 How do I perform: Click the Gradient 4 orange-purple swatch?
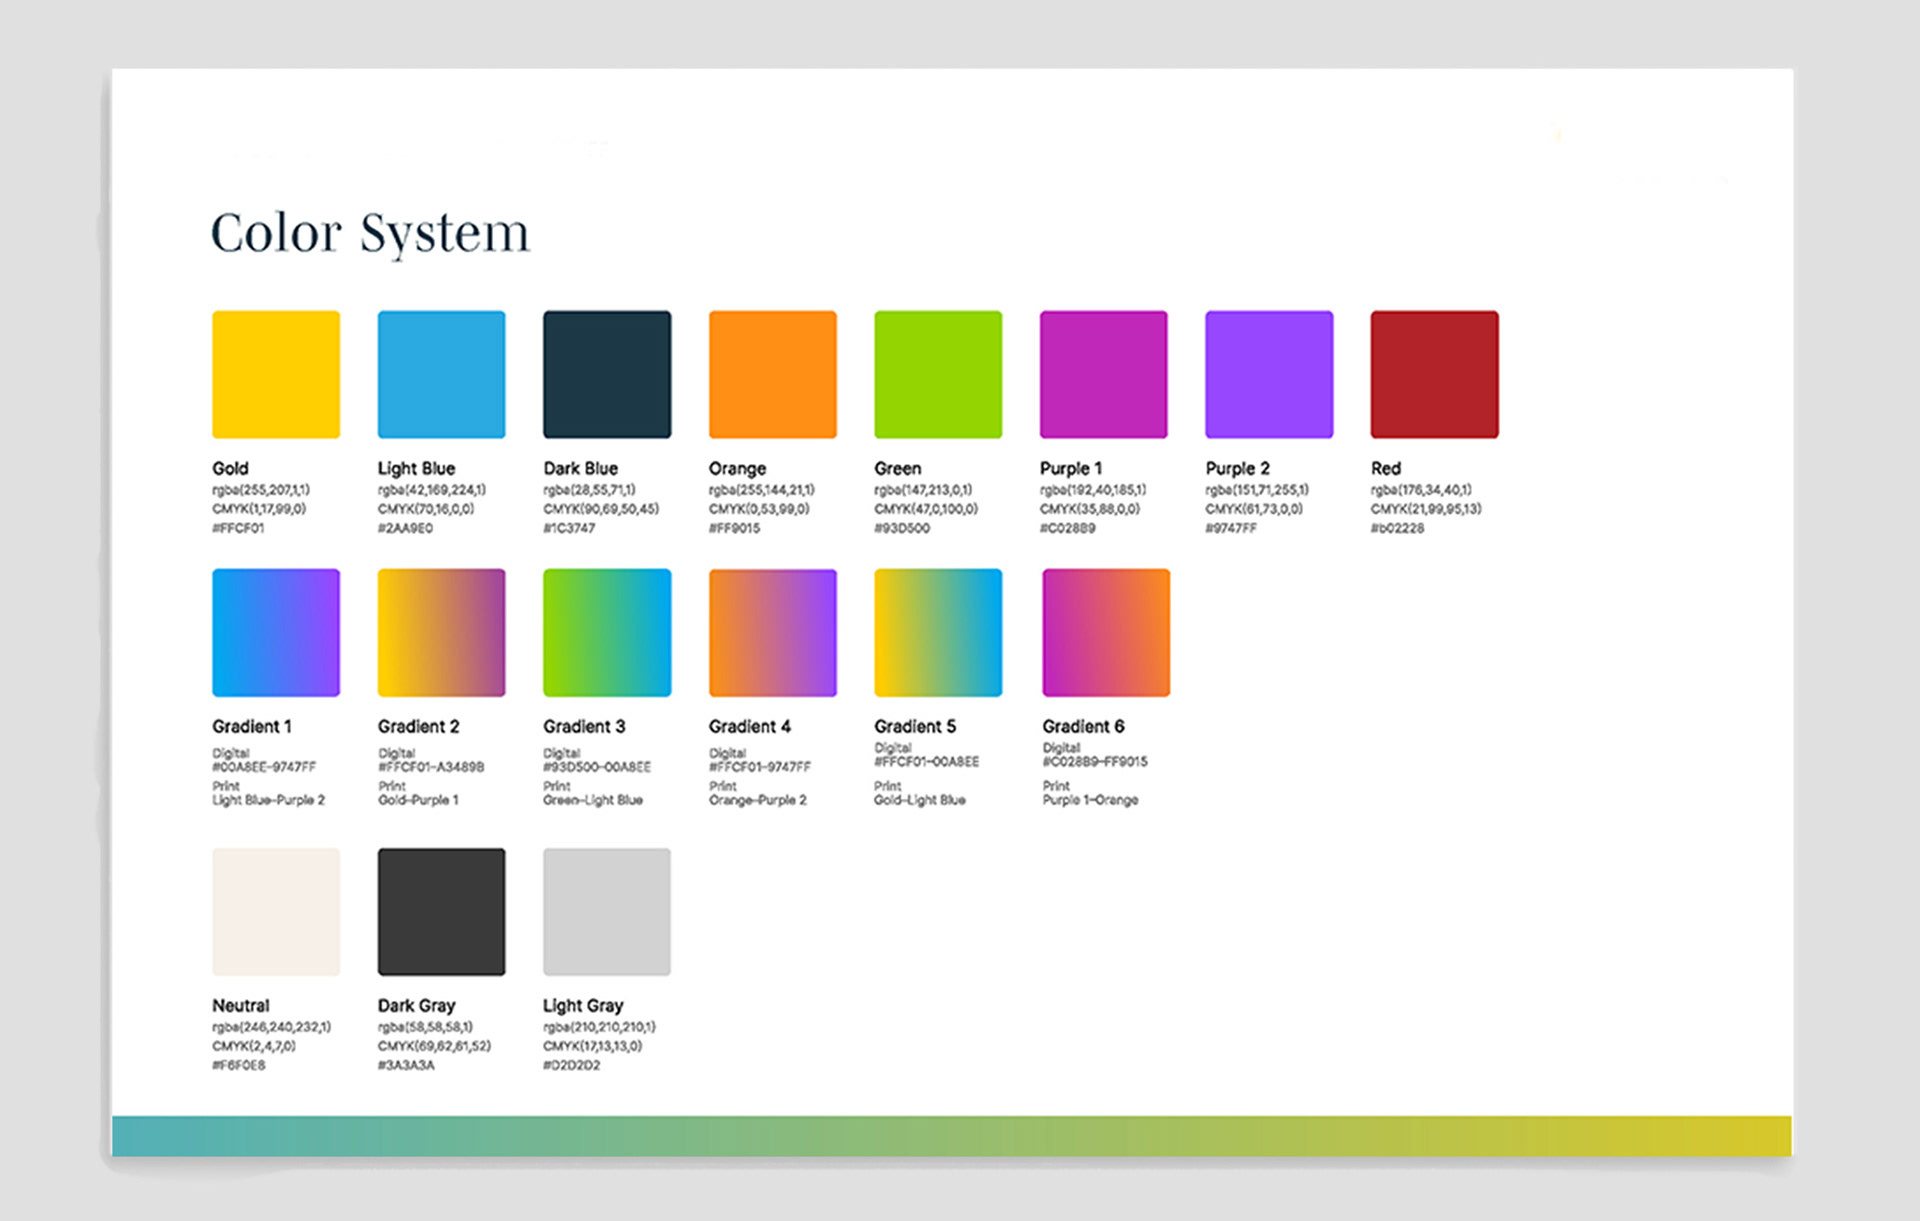(x=772, y=632)
